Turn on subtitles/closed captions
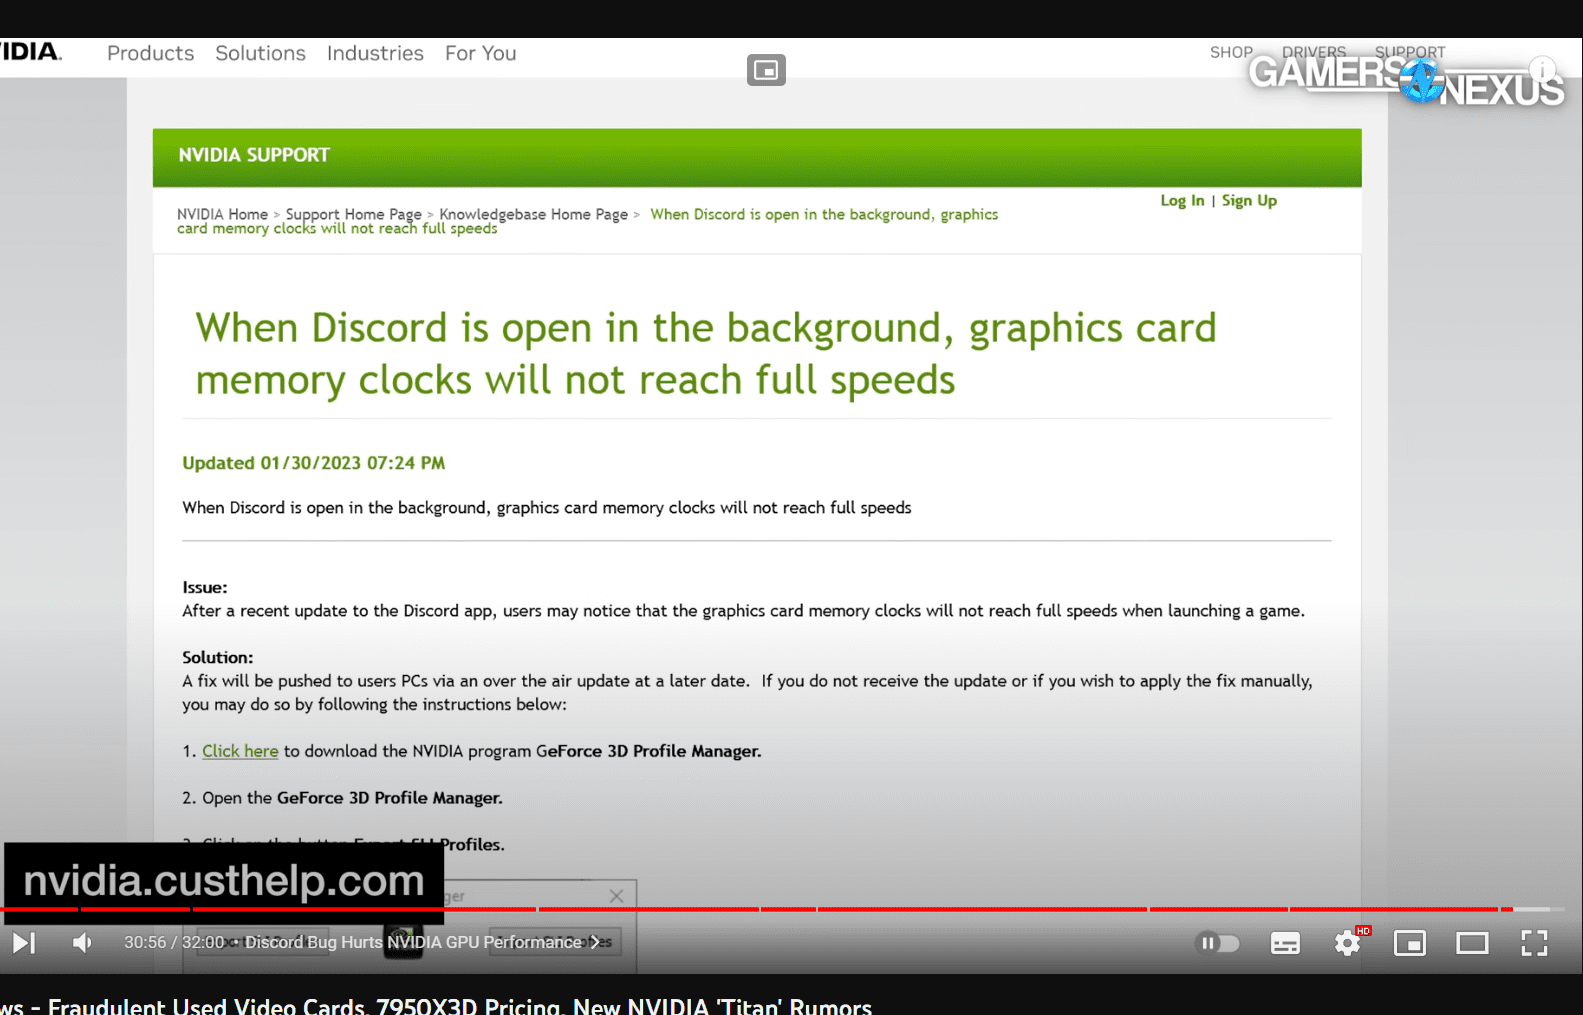The height and width of the screenshot is (1015, 1583). 1285,943
